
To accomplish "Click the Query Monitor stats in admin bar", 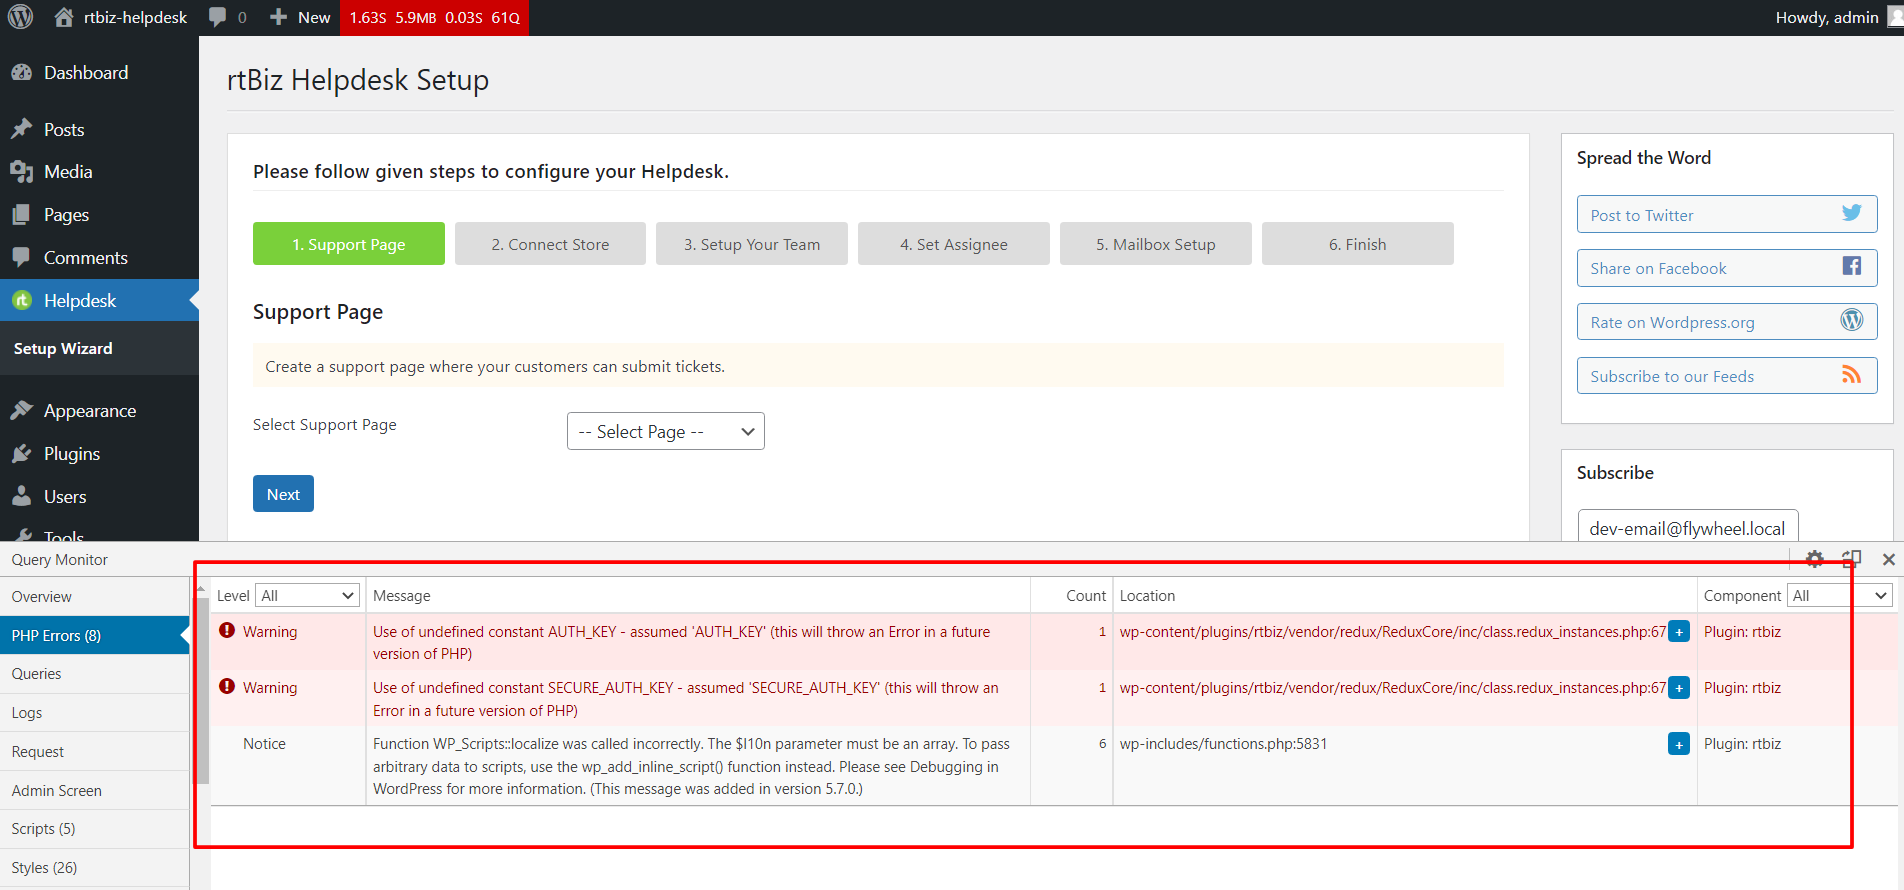I will click(434, 17).
